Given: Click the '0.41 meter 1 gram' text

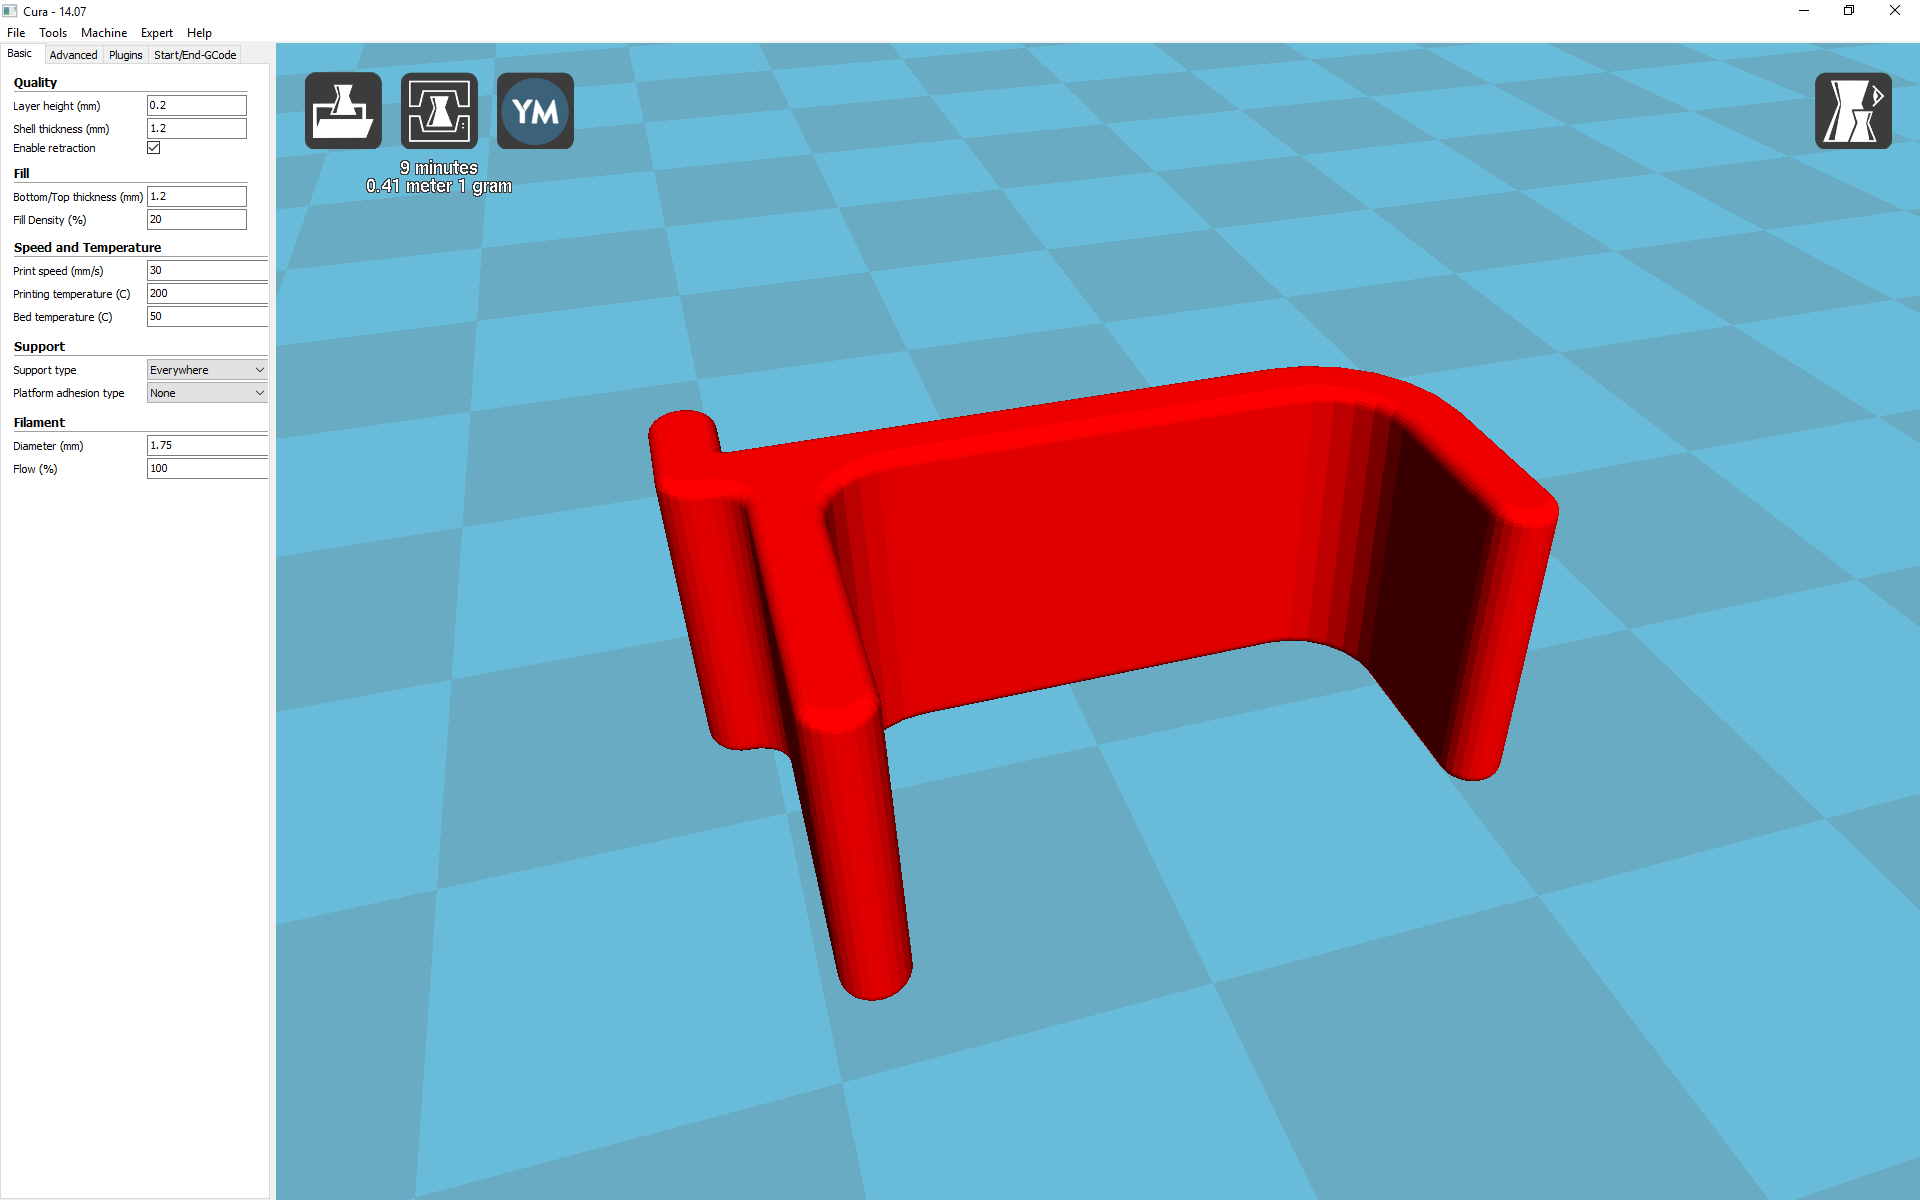Looking at the screenshot, I should point(439,186).
